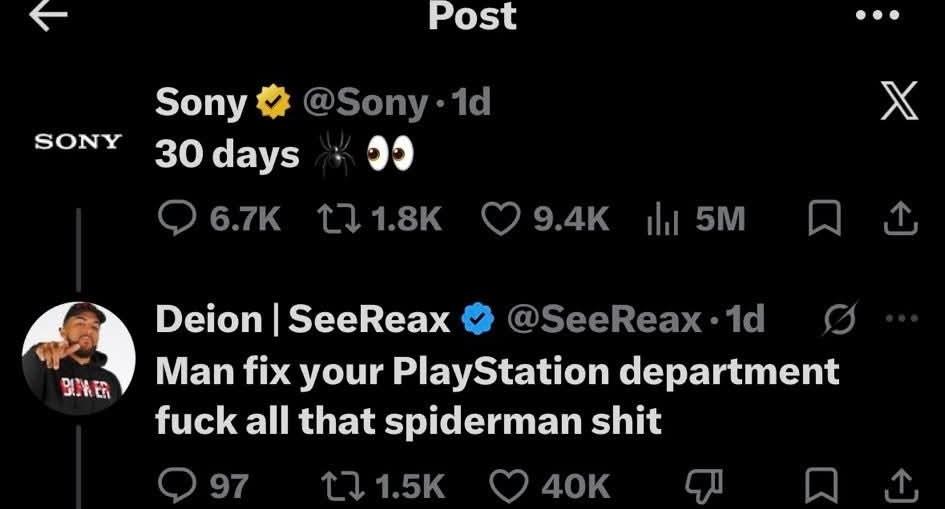Downvote the SeeReax reply with thumbs-down
This screenshot has height=509, width=945.
coord(705,486)
